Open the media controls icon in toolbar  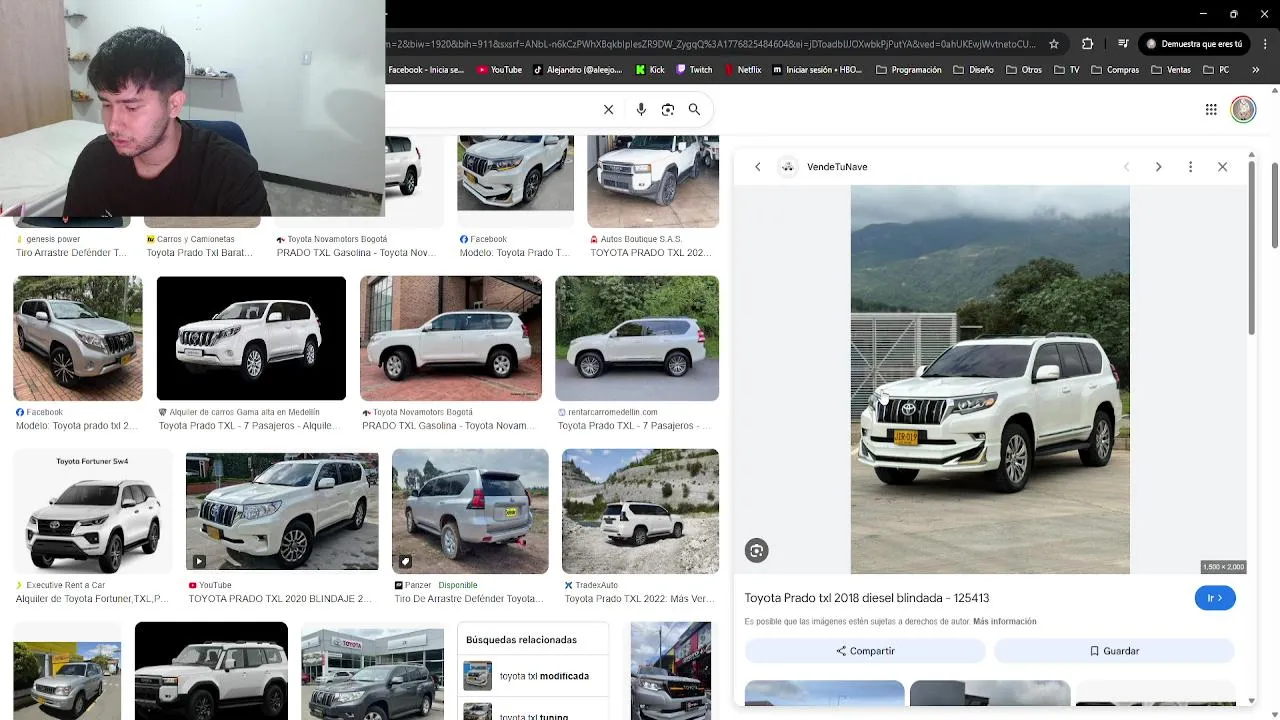[1123, 44]
